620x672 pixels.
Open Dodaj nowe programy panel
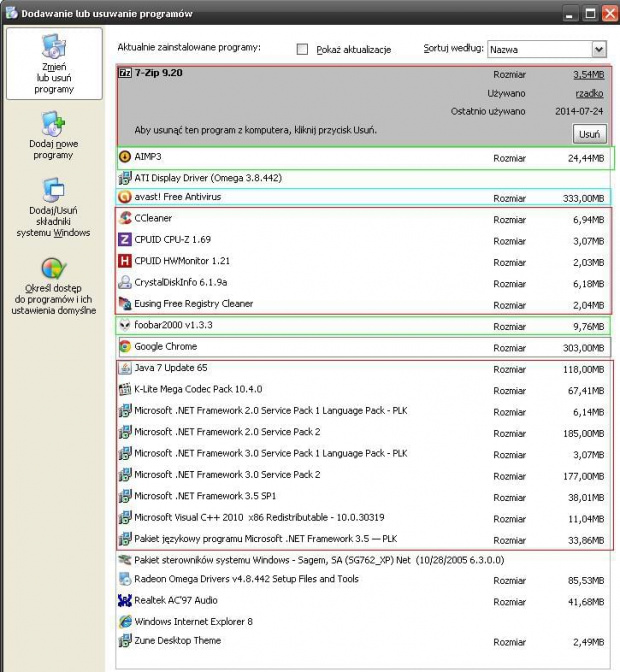[54, 135]
